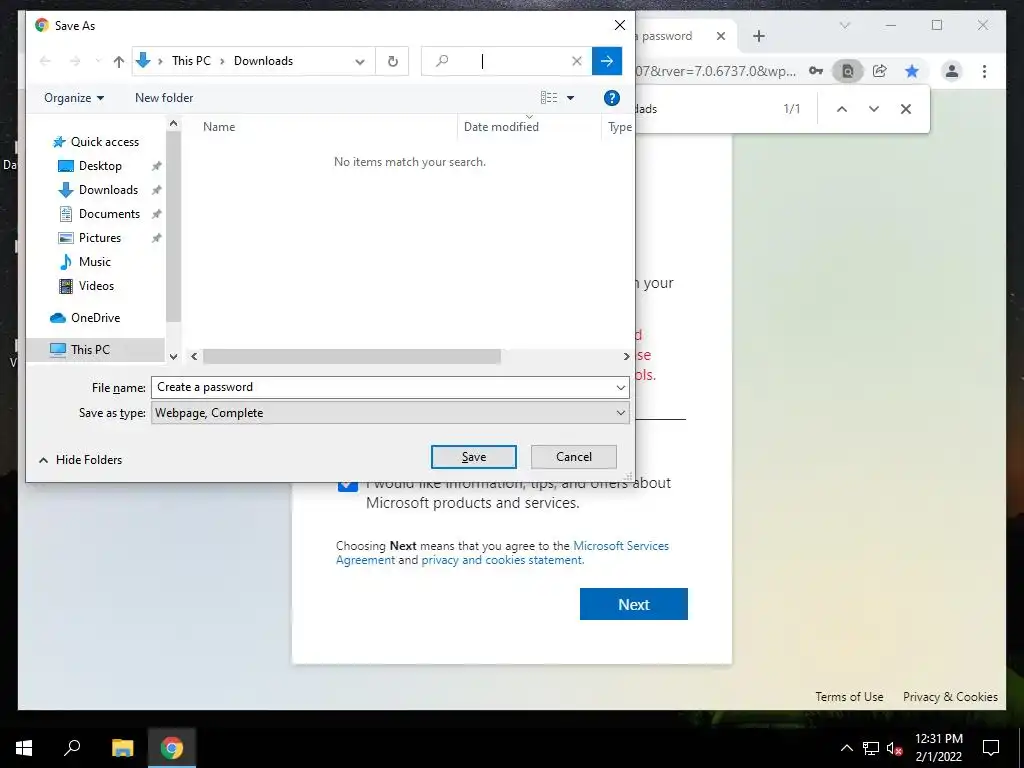Screen dimensions: 1024x768
Task: Open Terms of Use link
Action: tap(849, 697)
